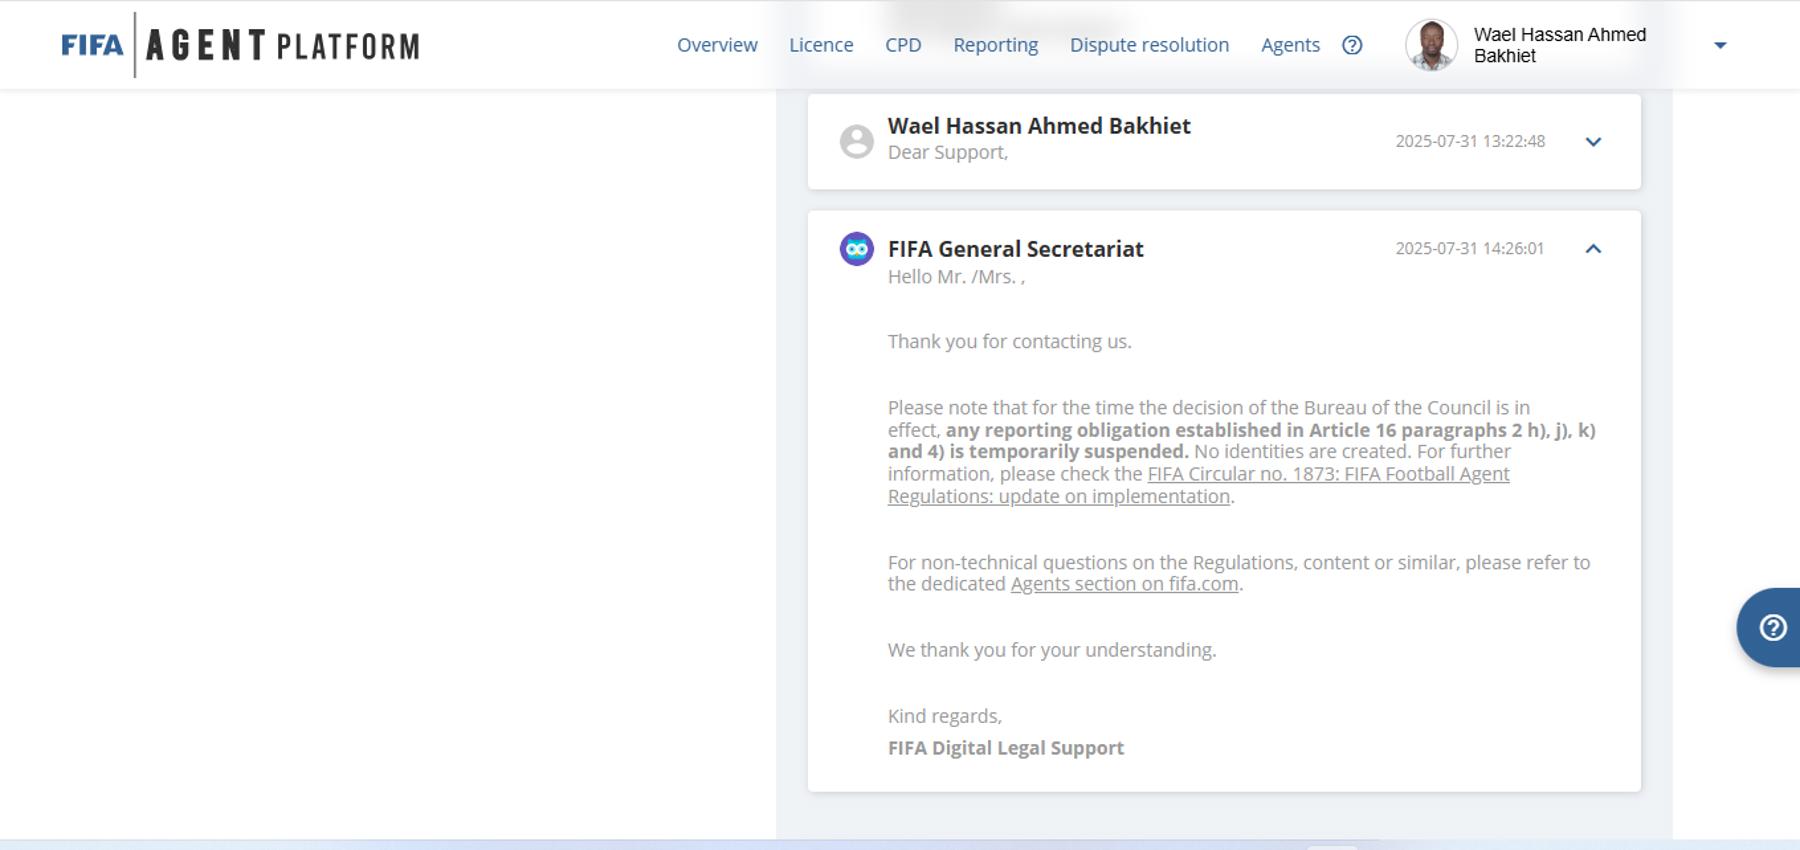Click the 'Hello Mr. /Mrs. ,' greeting
The height and width of the screenshot is (850, 1800).
pyautogui.click(x=956, y=277)
